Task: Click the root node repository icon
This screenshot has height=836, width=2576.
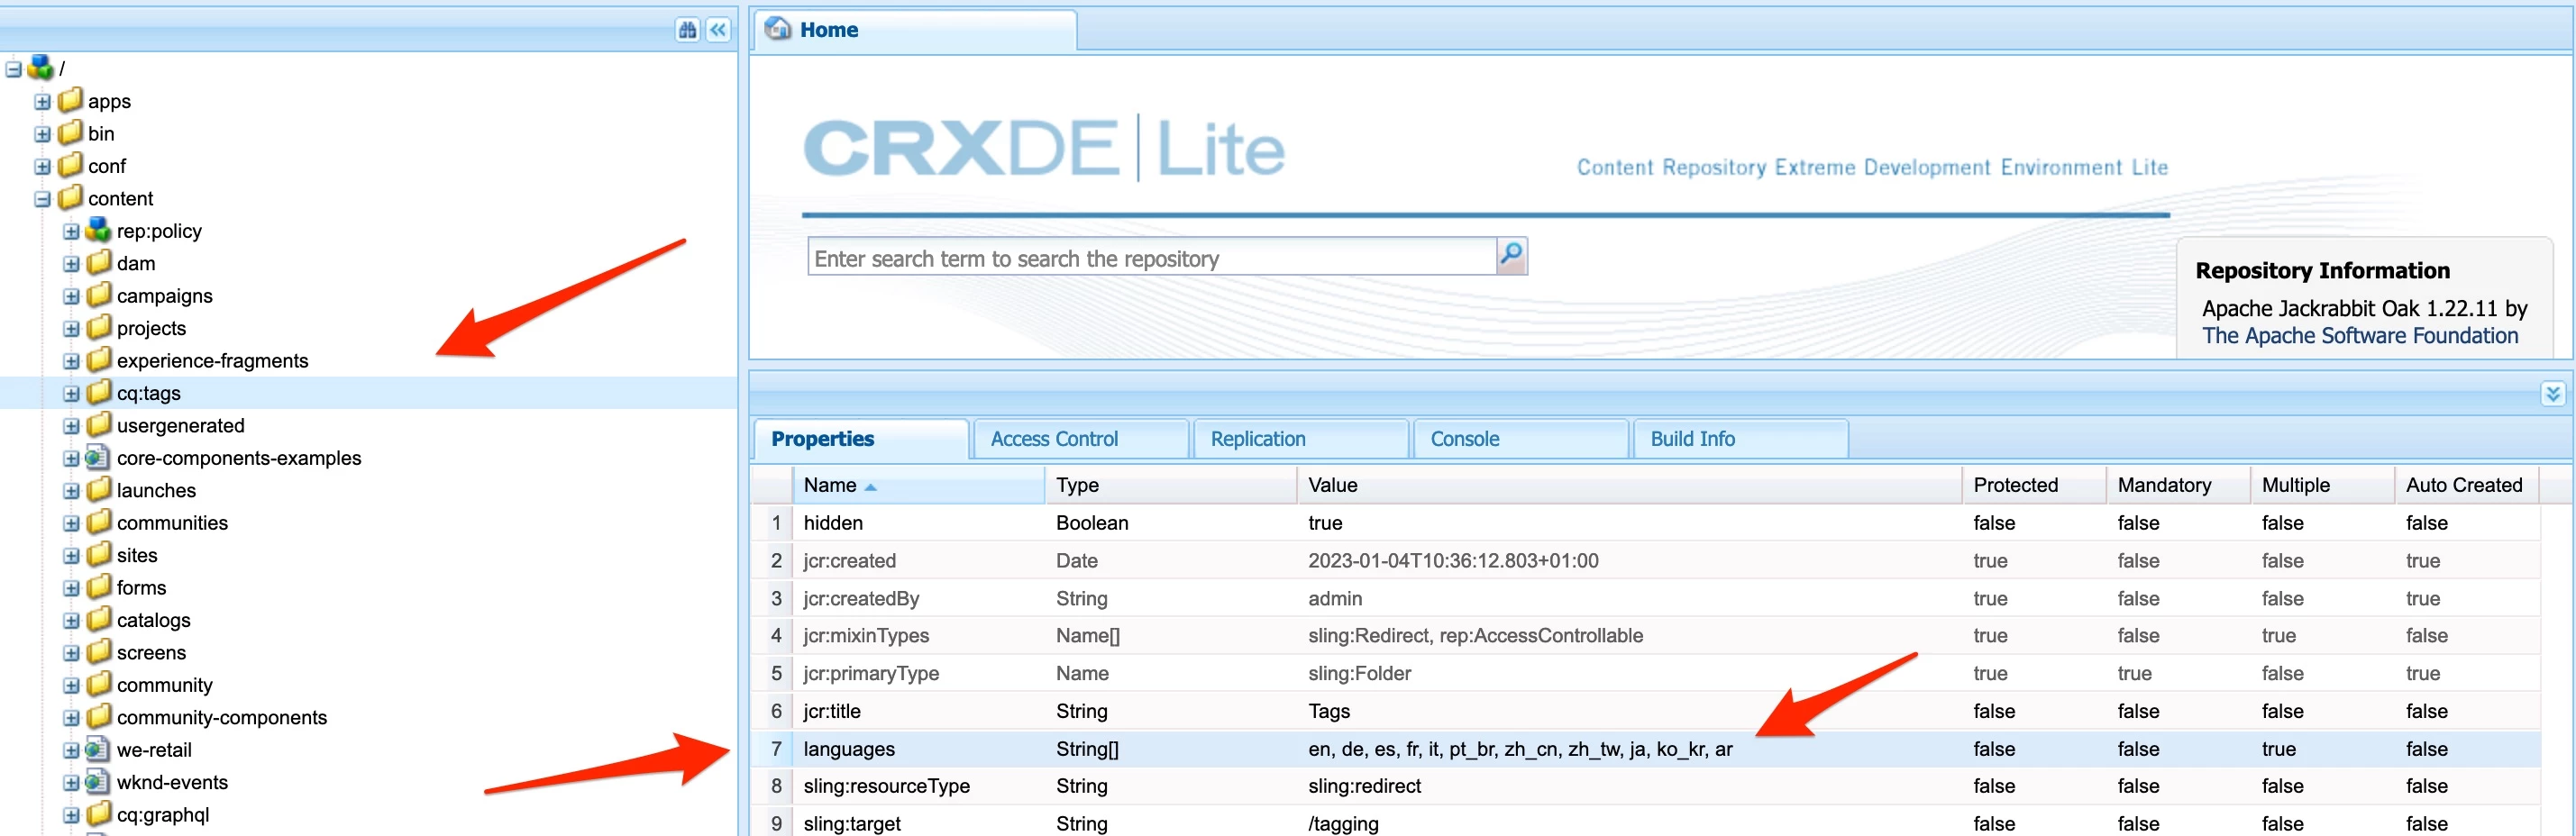Action: tap(40, 68)
